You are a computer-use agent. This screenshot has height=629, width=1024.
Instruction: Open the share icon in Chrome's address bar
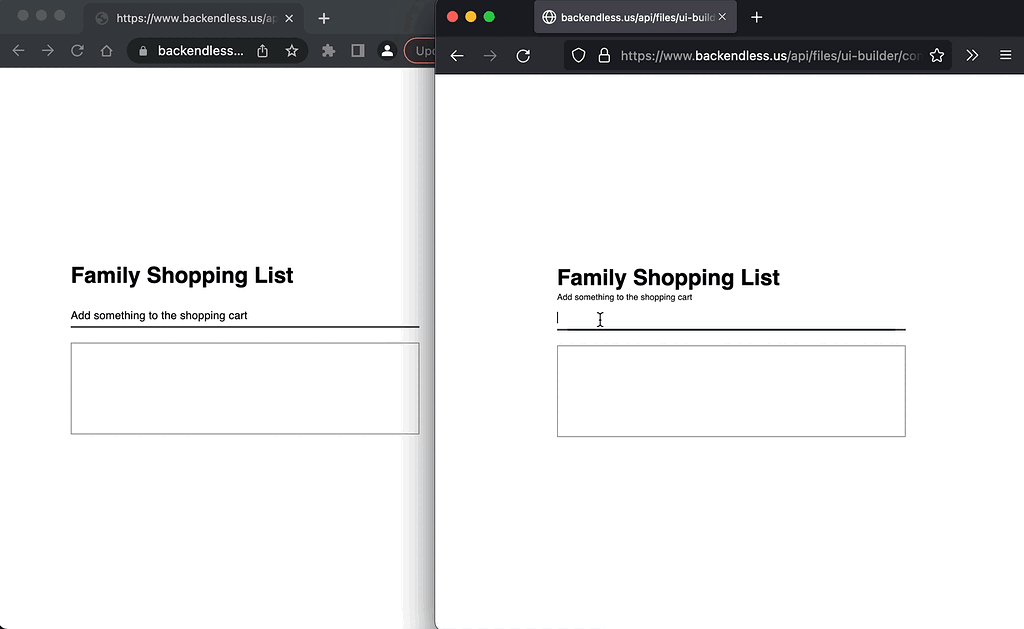click(x=262, y=51)
